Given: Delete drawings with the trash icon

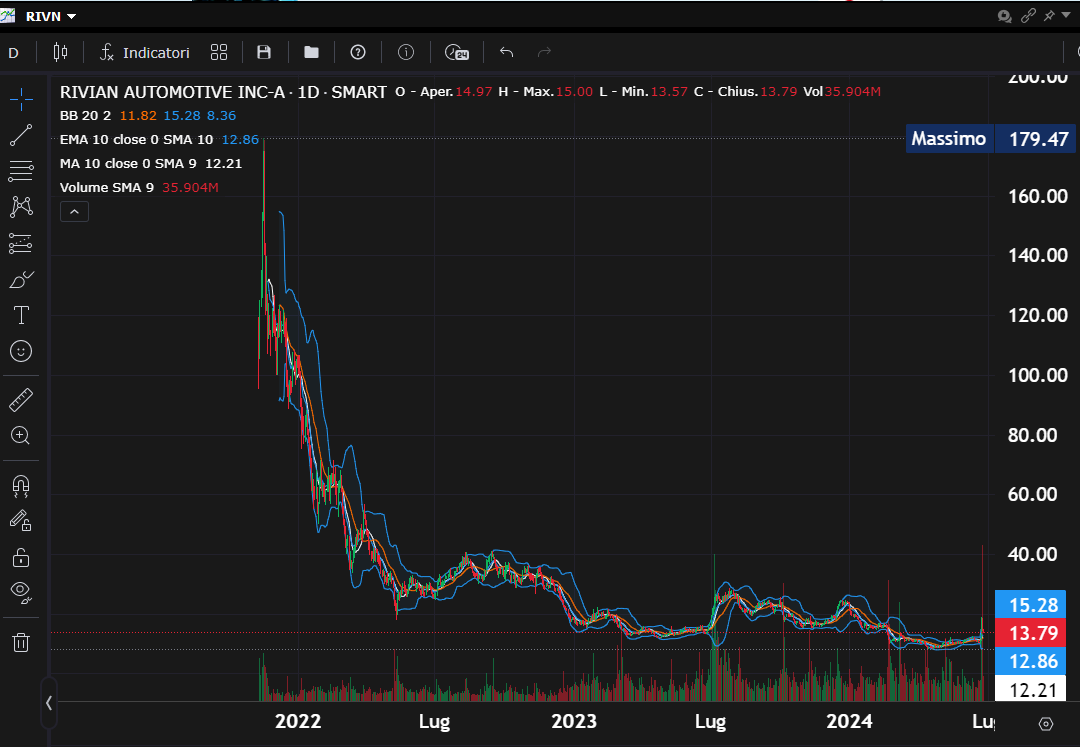Looking at the screenshot, I should pos(21,642).
